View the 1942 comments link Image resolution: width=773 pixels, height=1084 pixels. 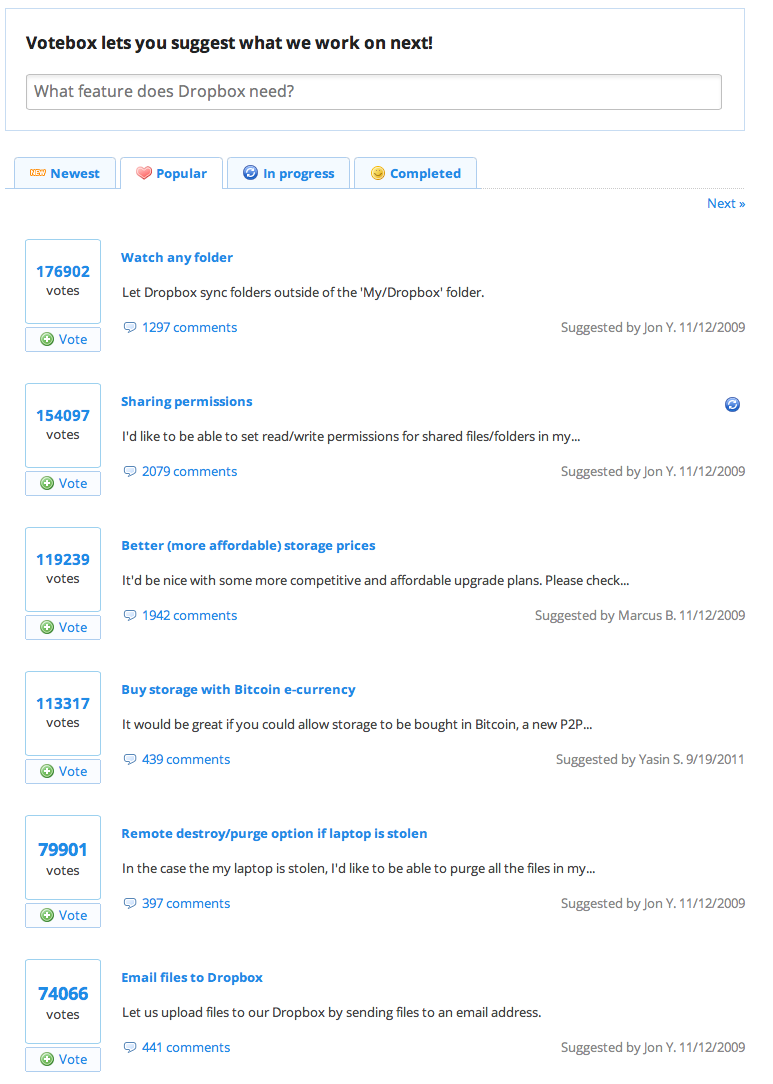point(189,615)
